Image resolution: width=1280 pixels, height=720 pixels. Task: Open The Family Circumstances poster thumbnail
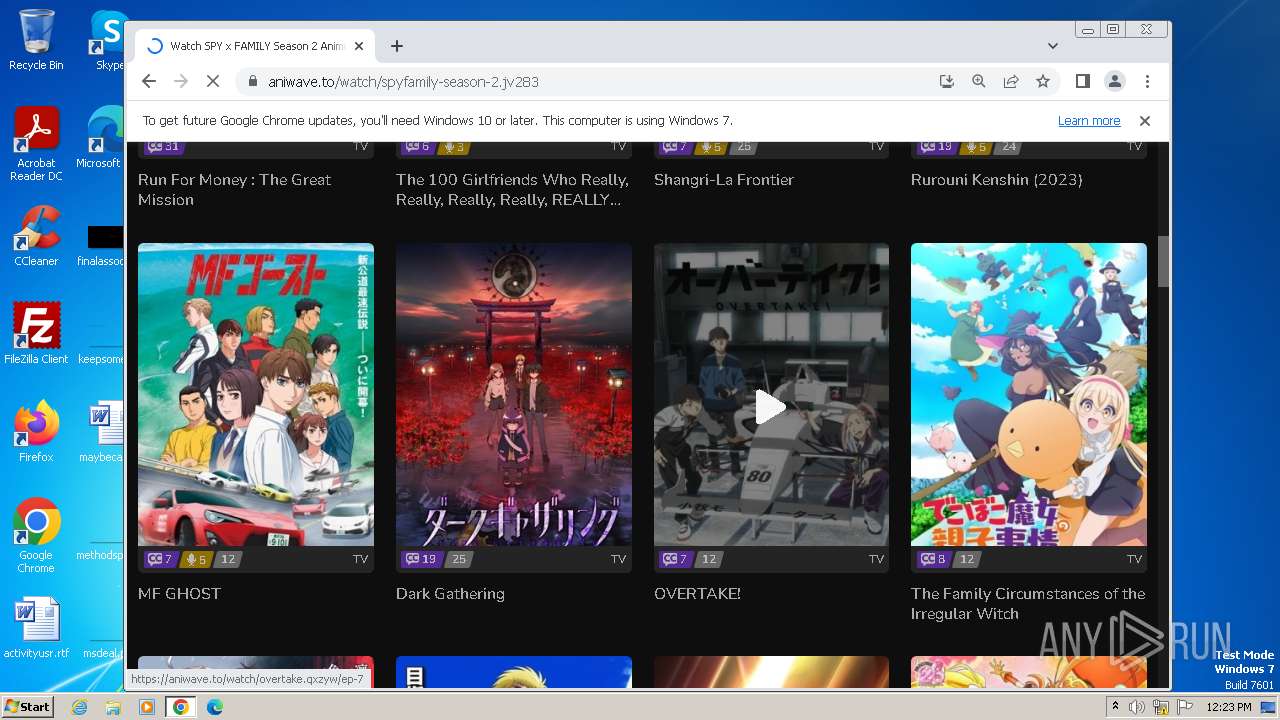pyautogui.click(x=1029, y=394)
